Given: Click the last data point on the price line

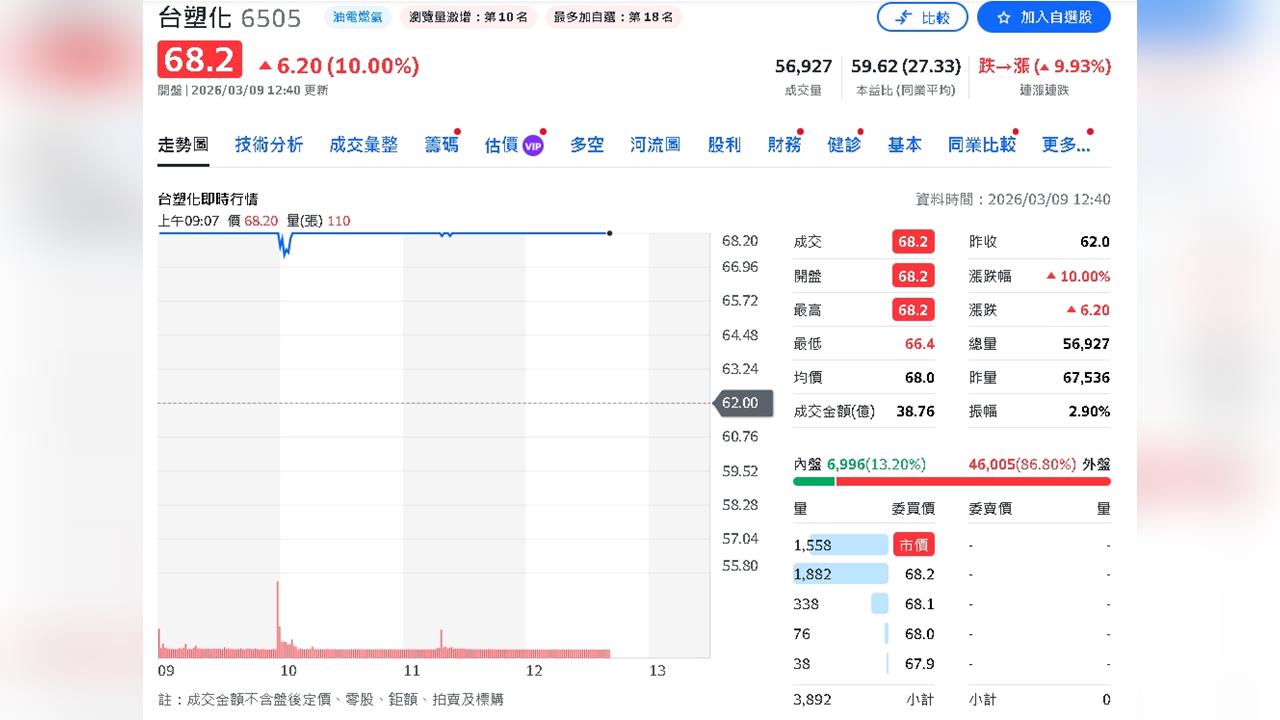Looking at the screenshot, I should pos(609,233).
